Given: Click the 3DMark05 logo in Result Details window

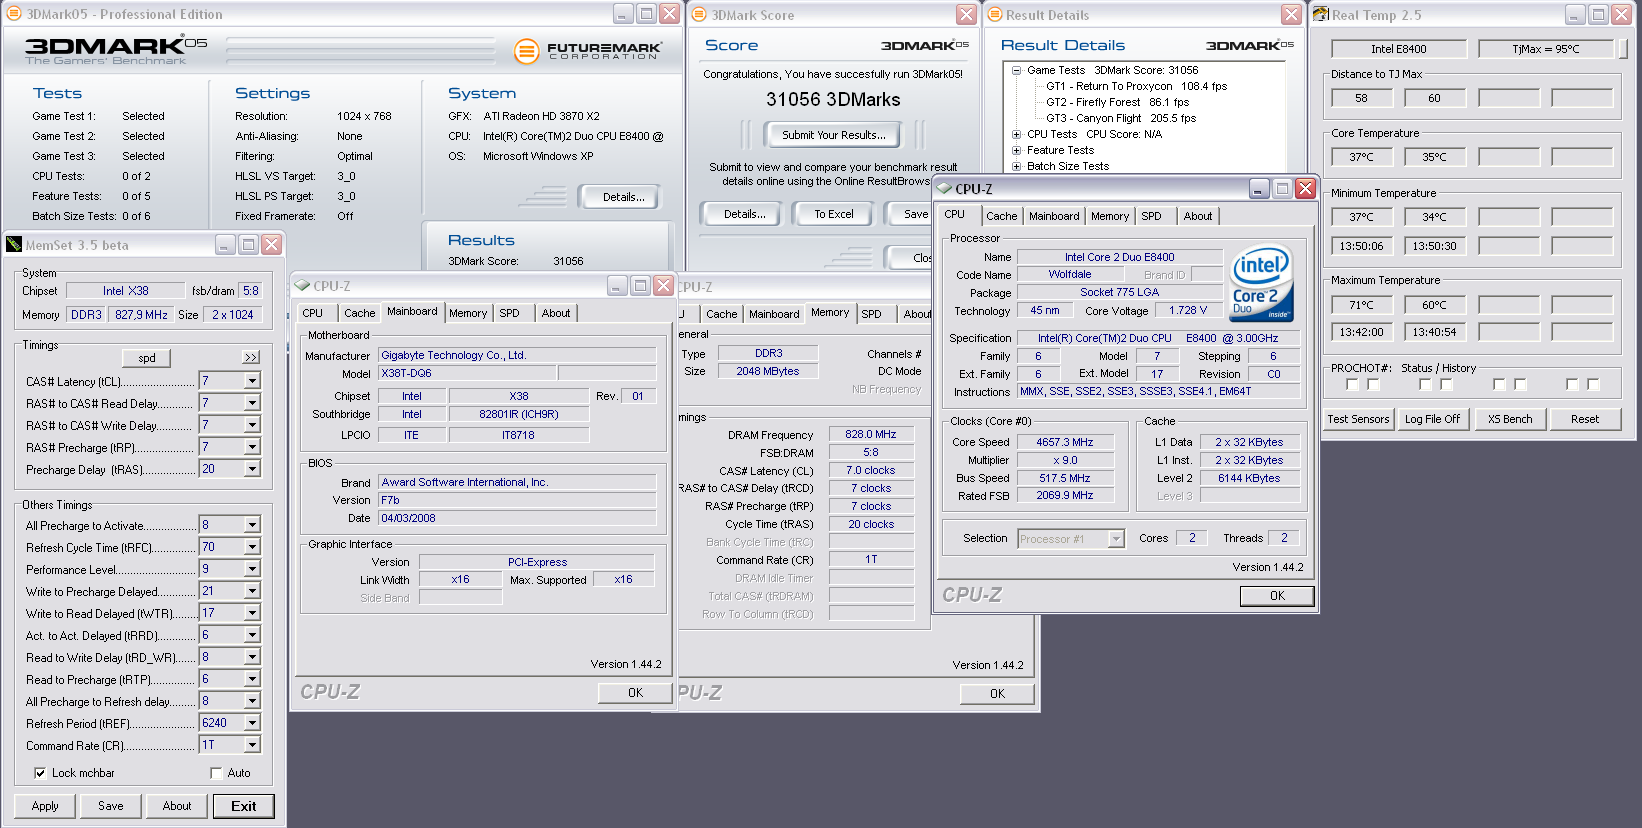Looking at the screenshot, I should coord(1250,45).
